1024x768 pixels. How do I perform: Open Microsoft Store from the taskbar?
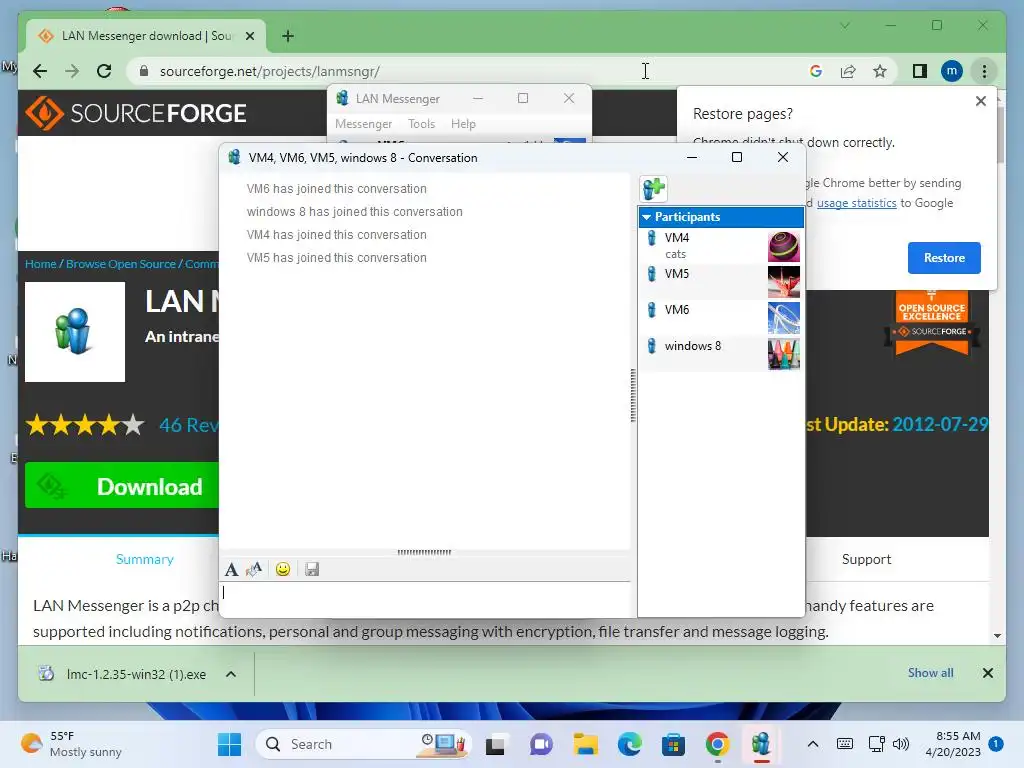coord(673,744)
